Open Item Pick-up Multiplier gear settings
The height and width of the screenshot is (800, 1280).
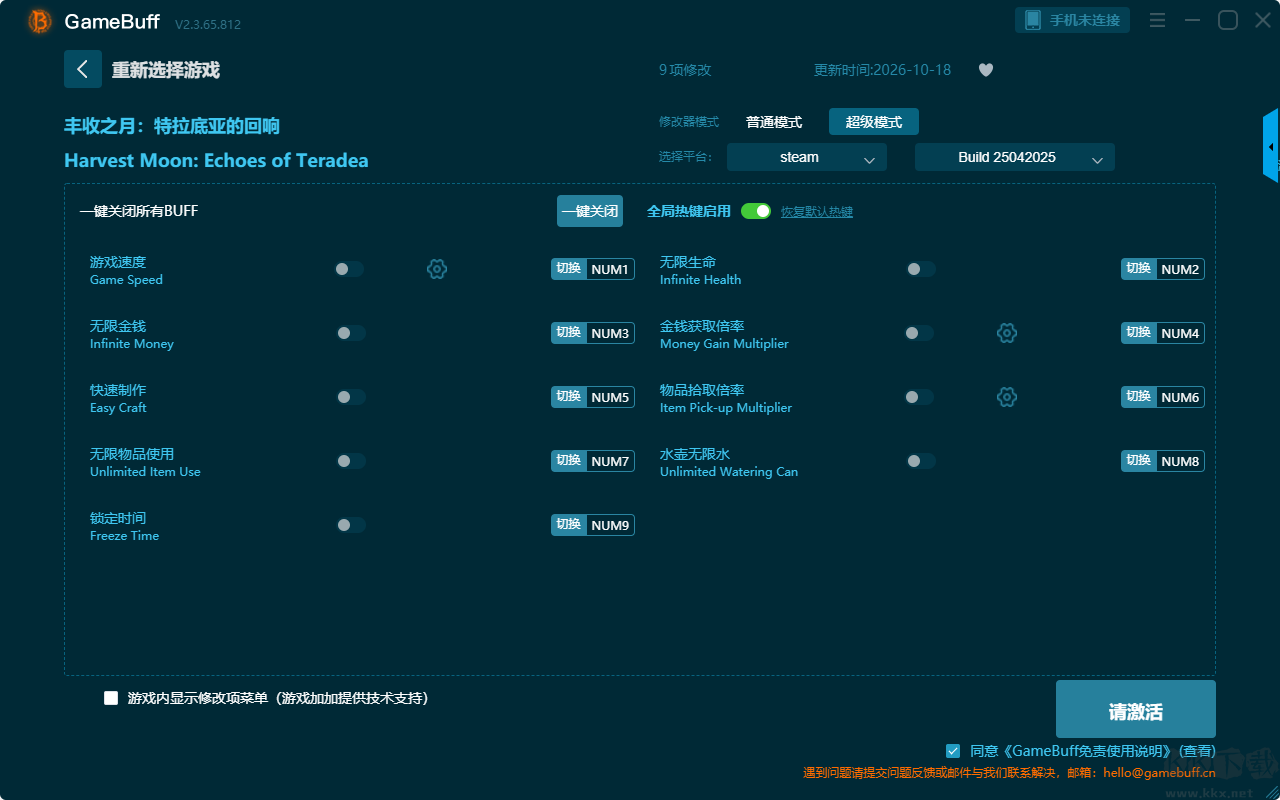(x=1007, y=397)
